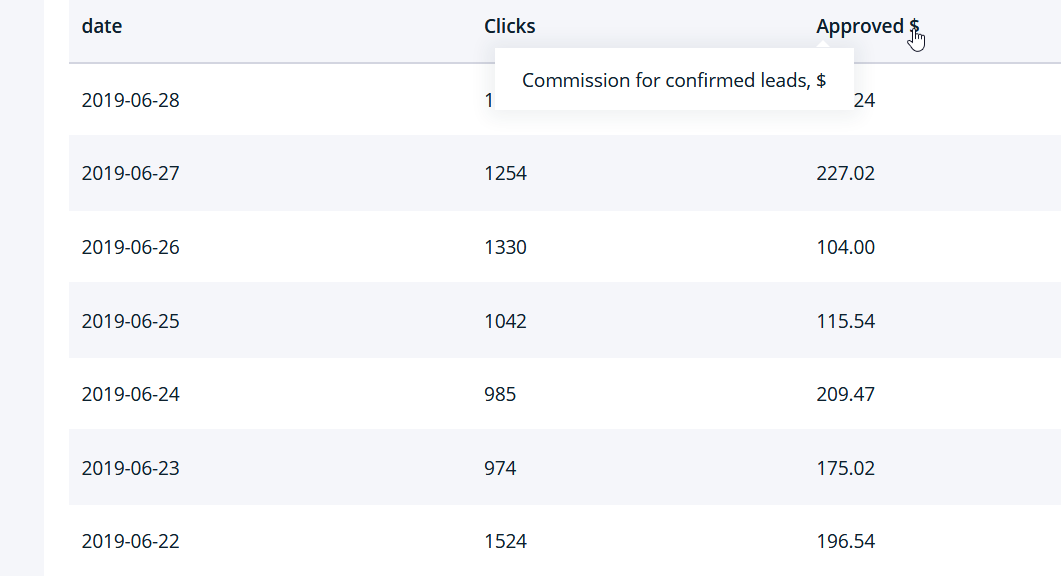
Task: Select the 2019-06-28 date cell
Action: point(131,100)
